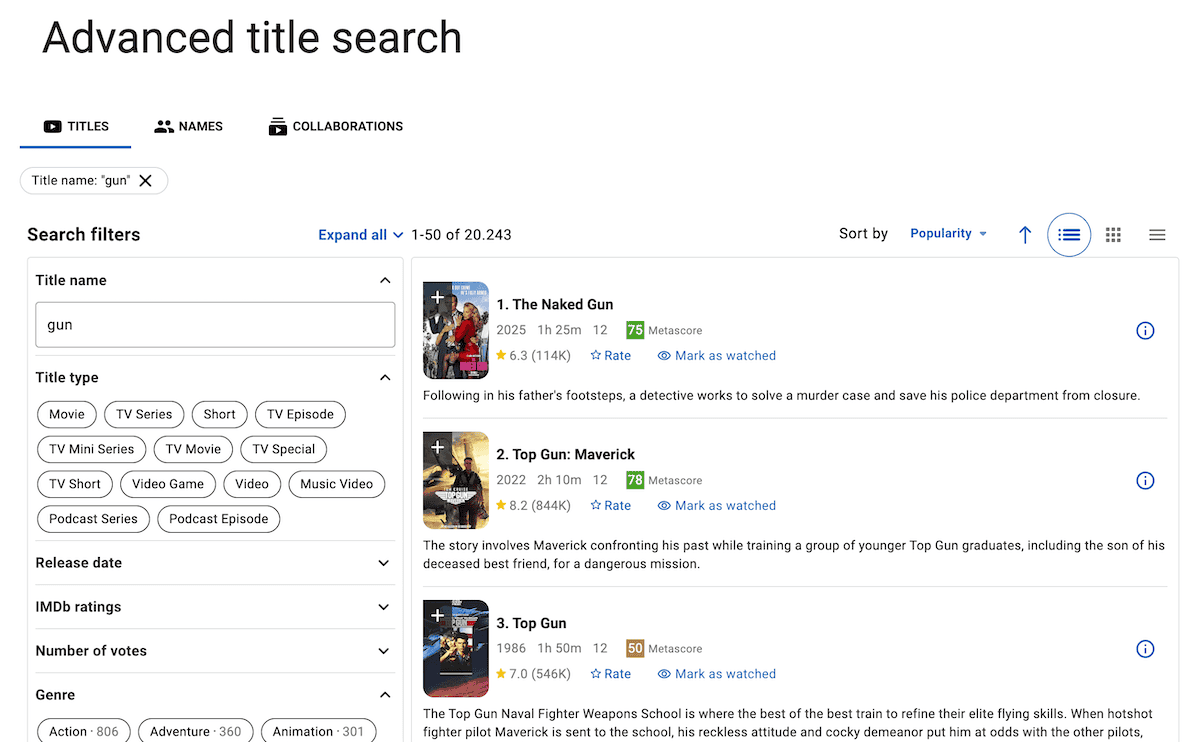The image size is (1200, 742).
Task: Click the star Rate button for Top Gun
Action: [610, 674]
